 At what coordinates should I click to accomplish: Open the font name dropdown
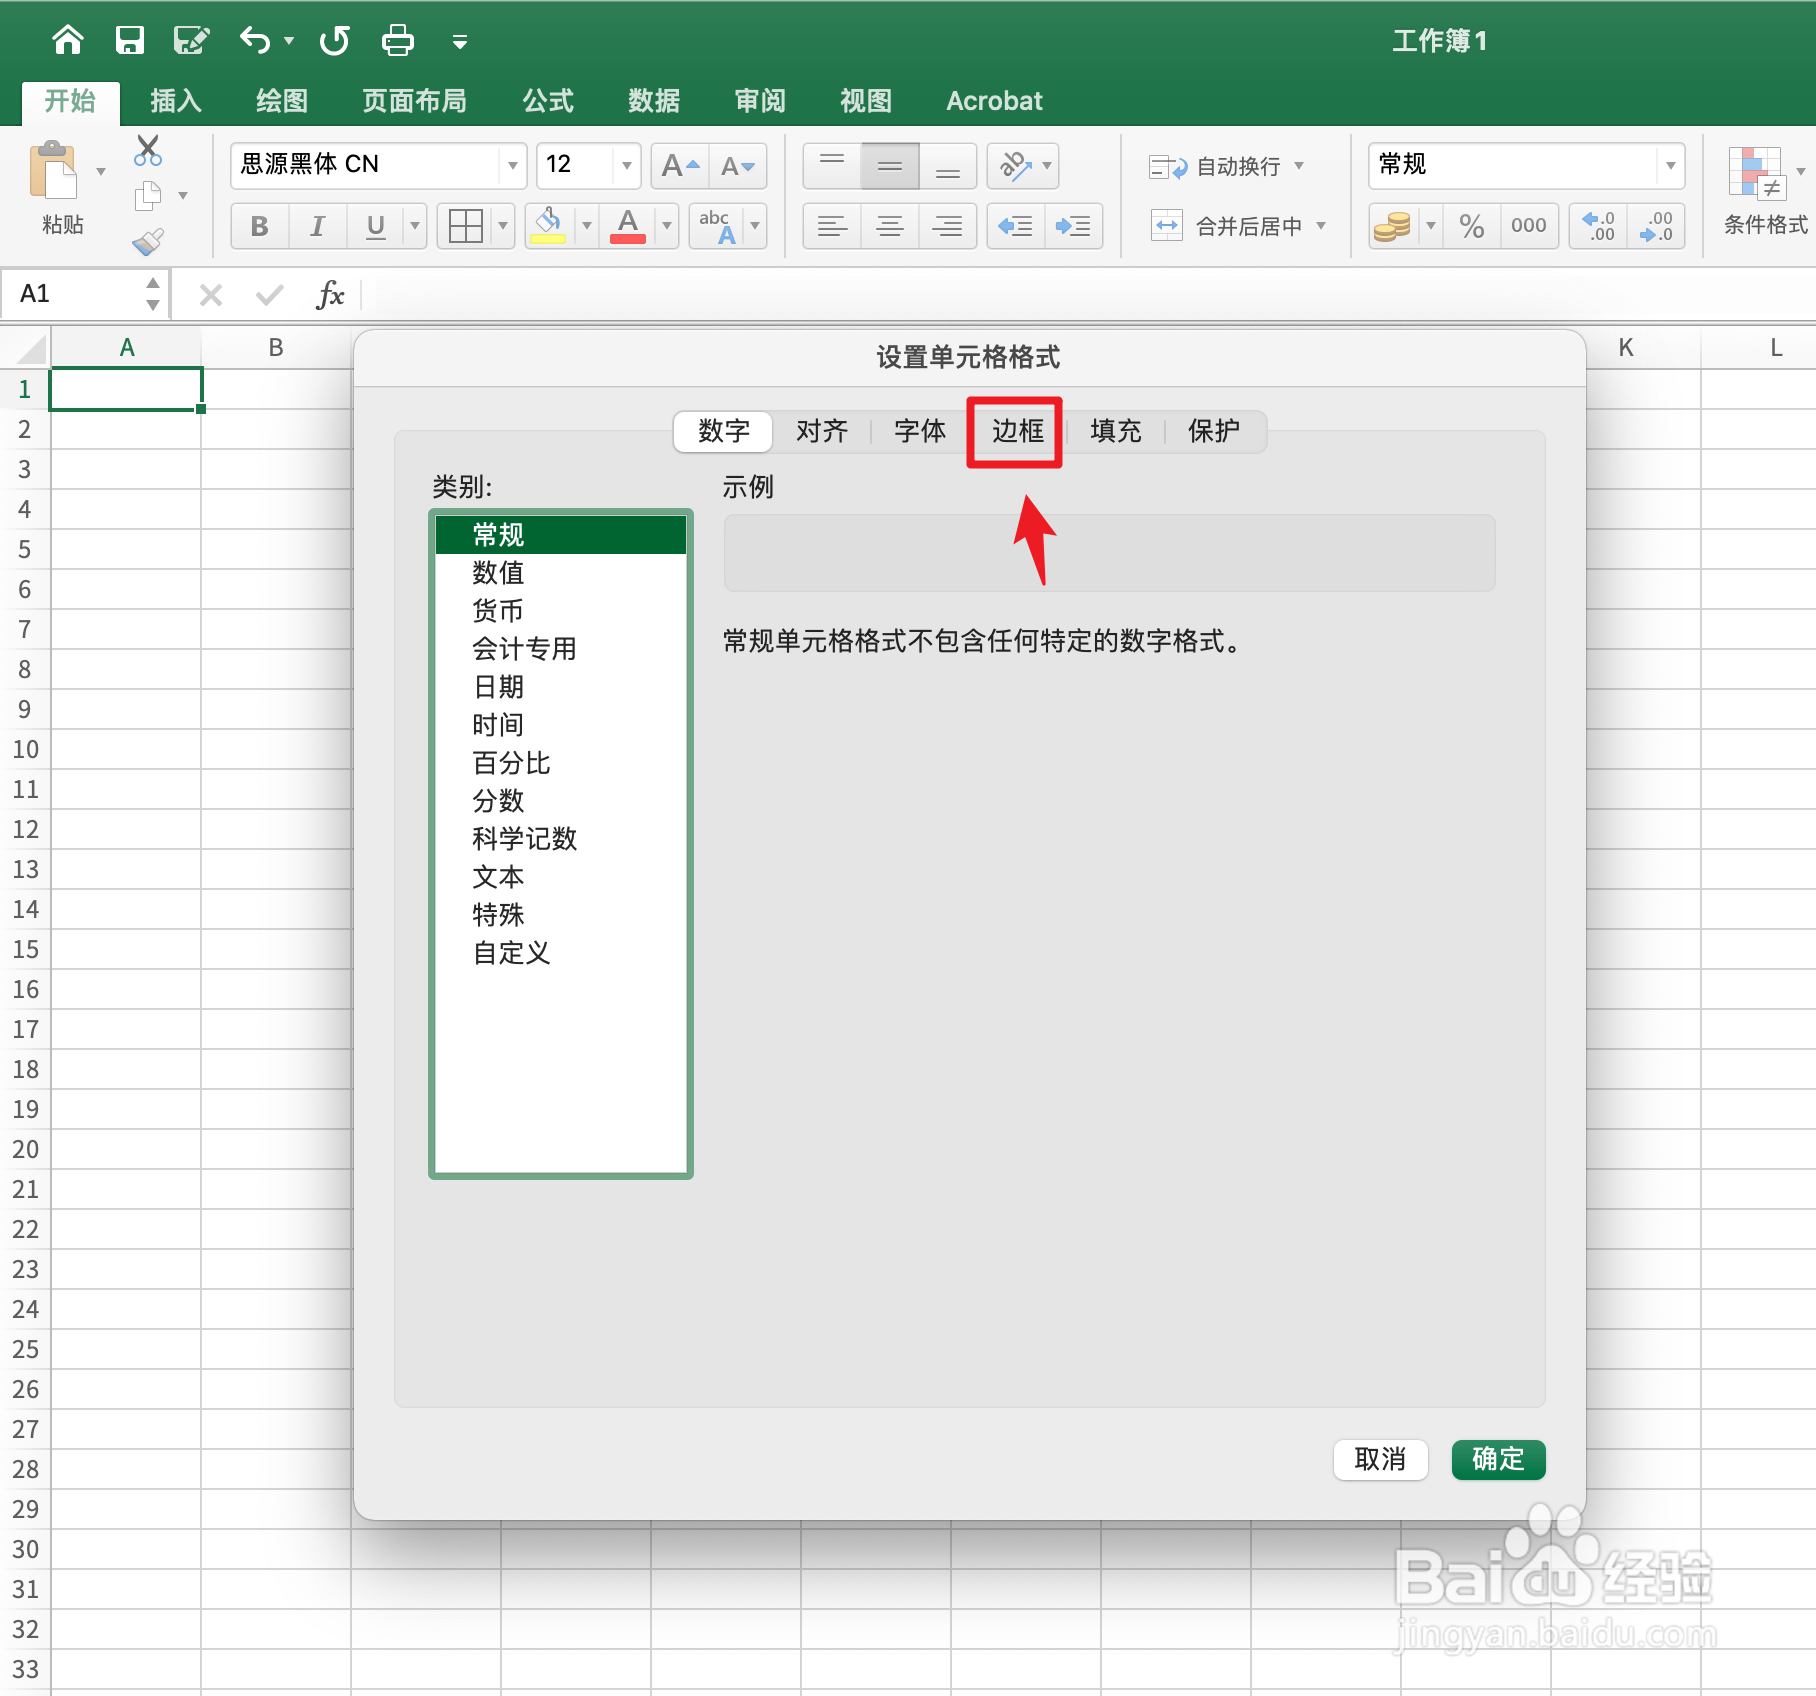512,165
